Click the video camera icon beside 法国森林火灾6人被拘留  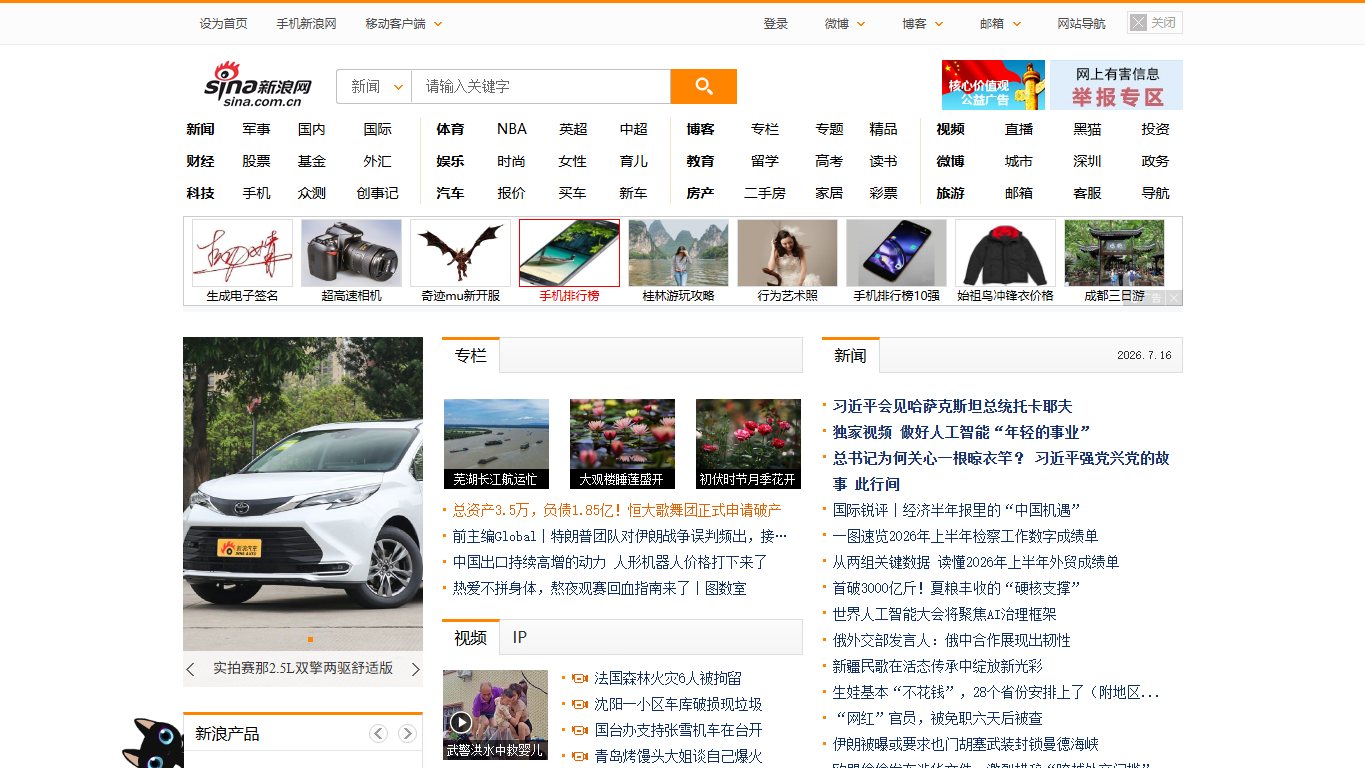click(x=579, y=679)
